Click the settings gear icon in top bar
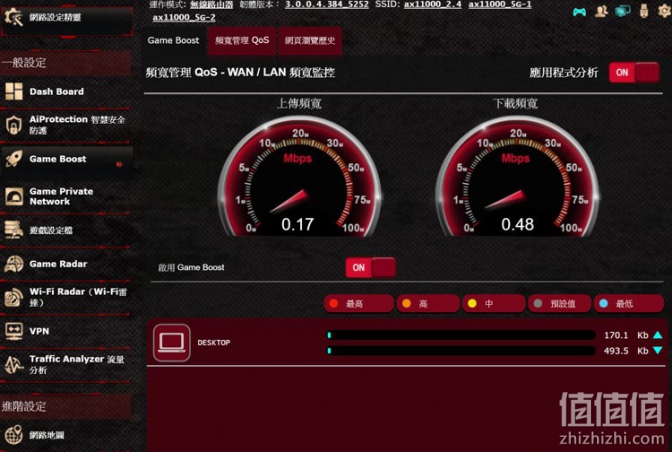The image size is (672, 452). tap(665, 11)
